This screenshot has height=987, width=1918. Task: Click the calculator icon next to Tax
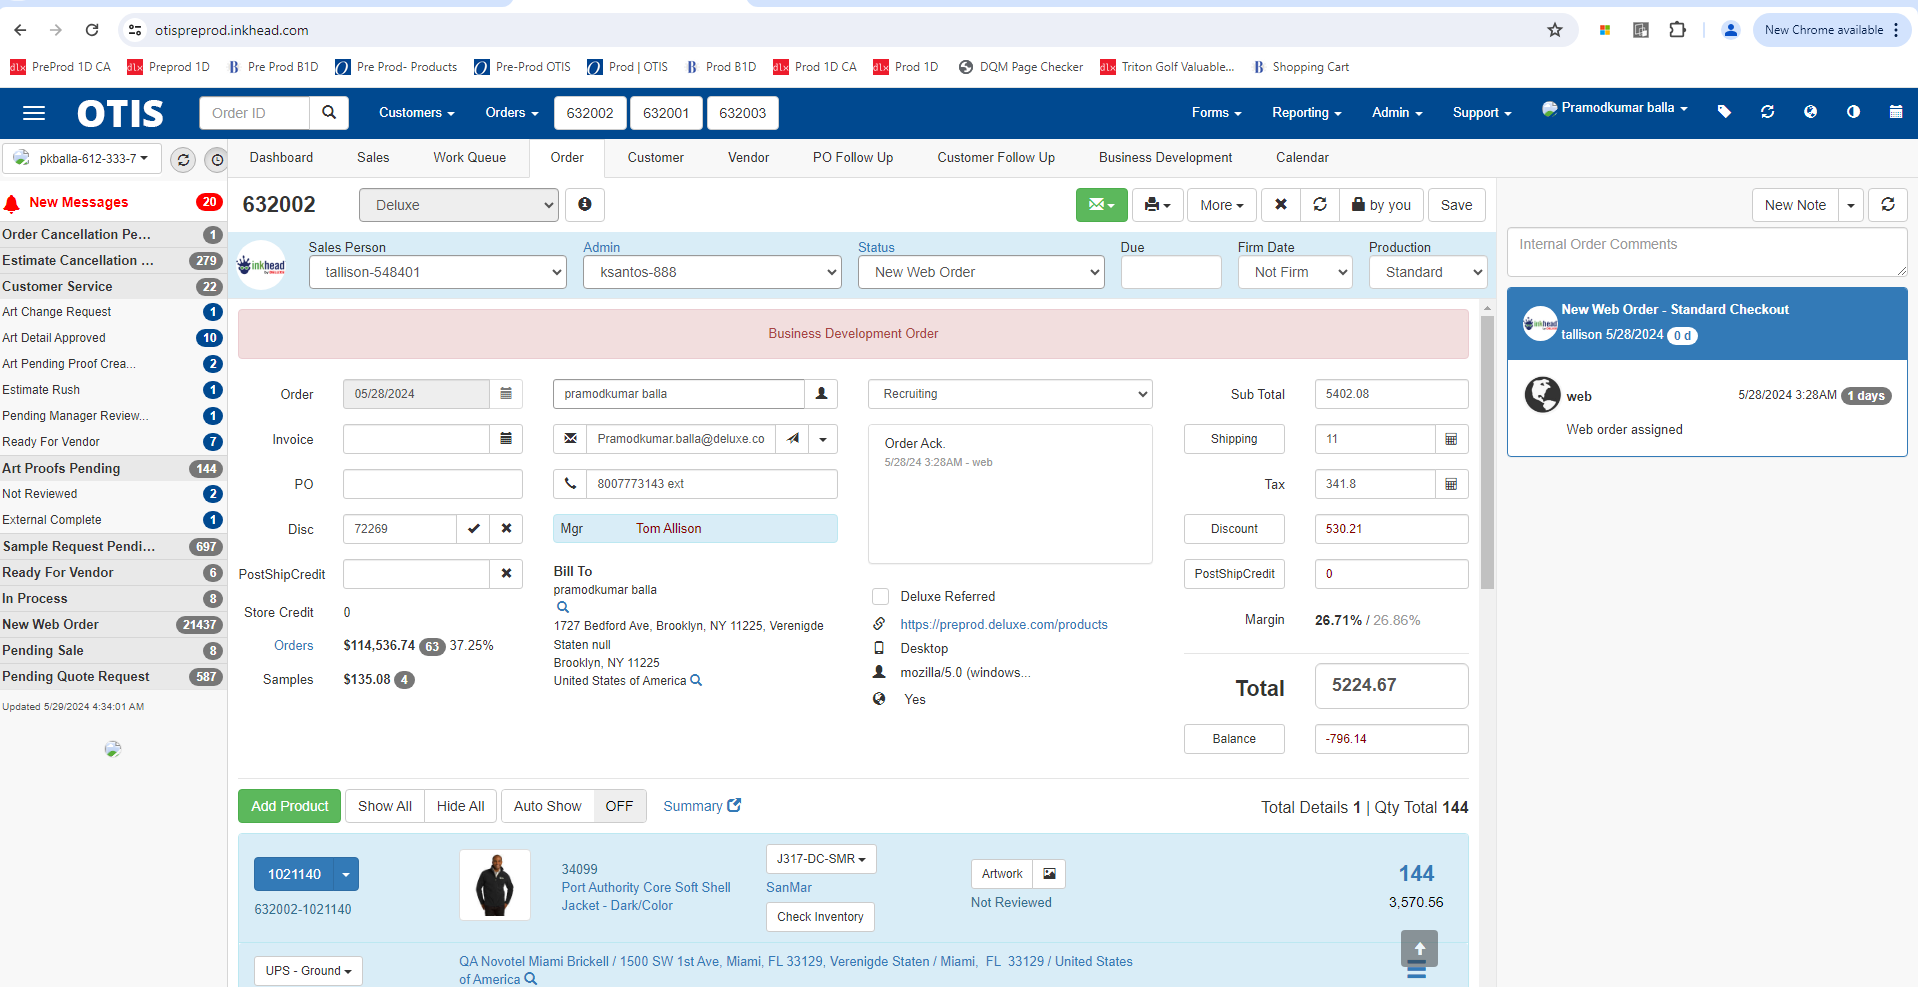1451,484
